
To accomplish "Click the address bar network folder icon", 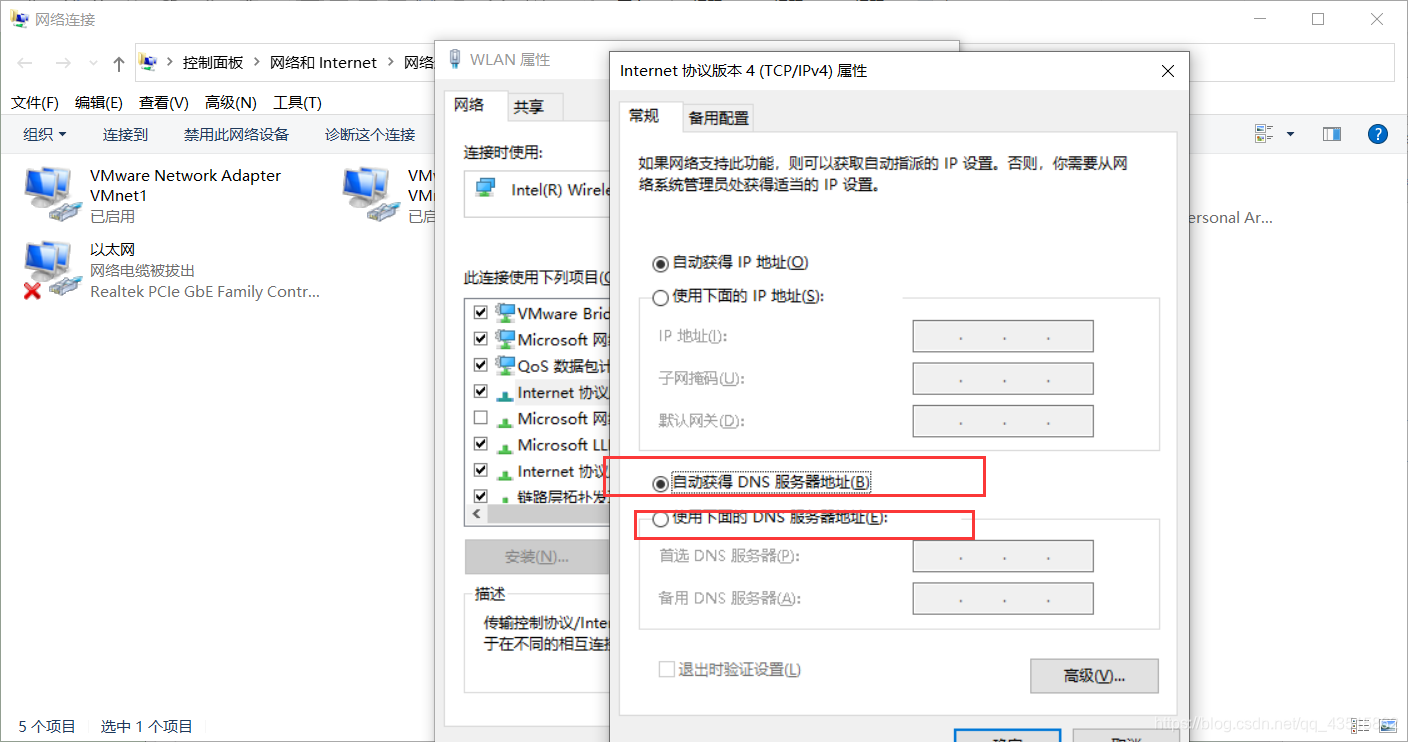I will click(x=148, y=62).
